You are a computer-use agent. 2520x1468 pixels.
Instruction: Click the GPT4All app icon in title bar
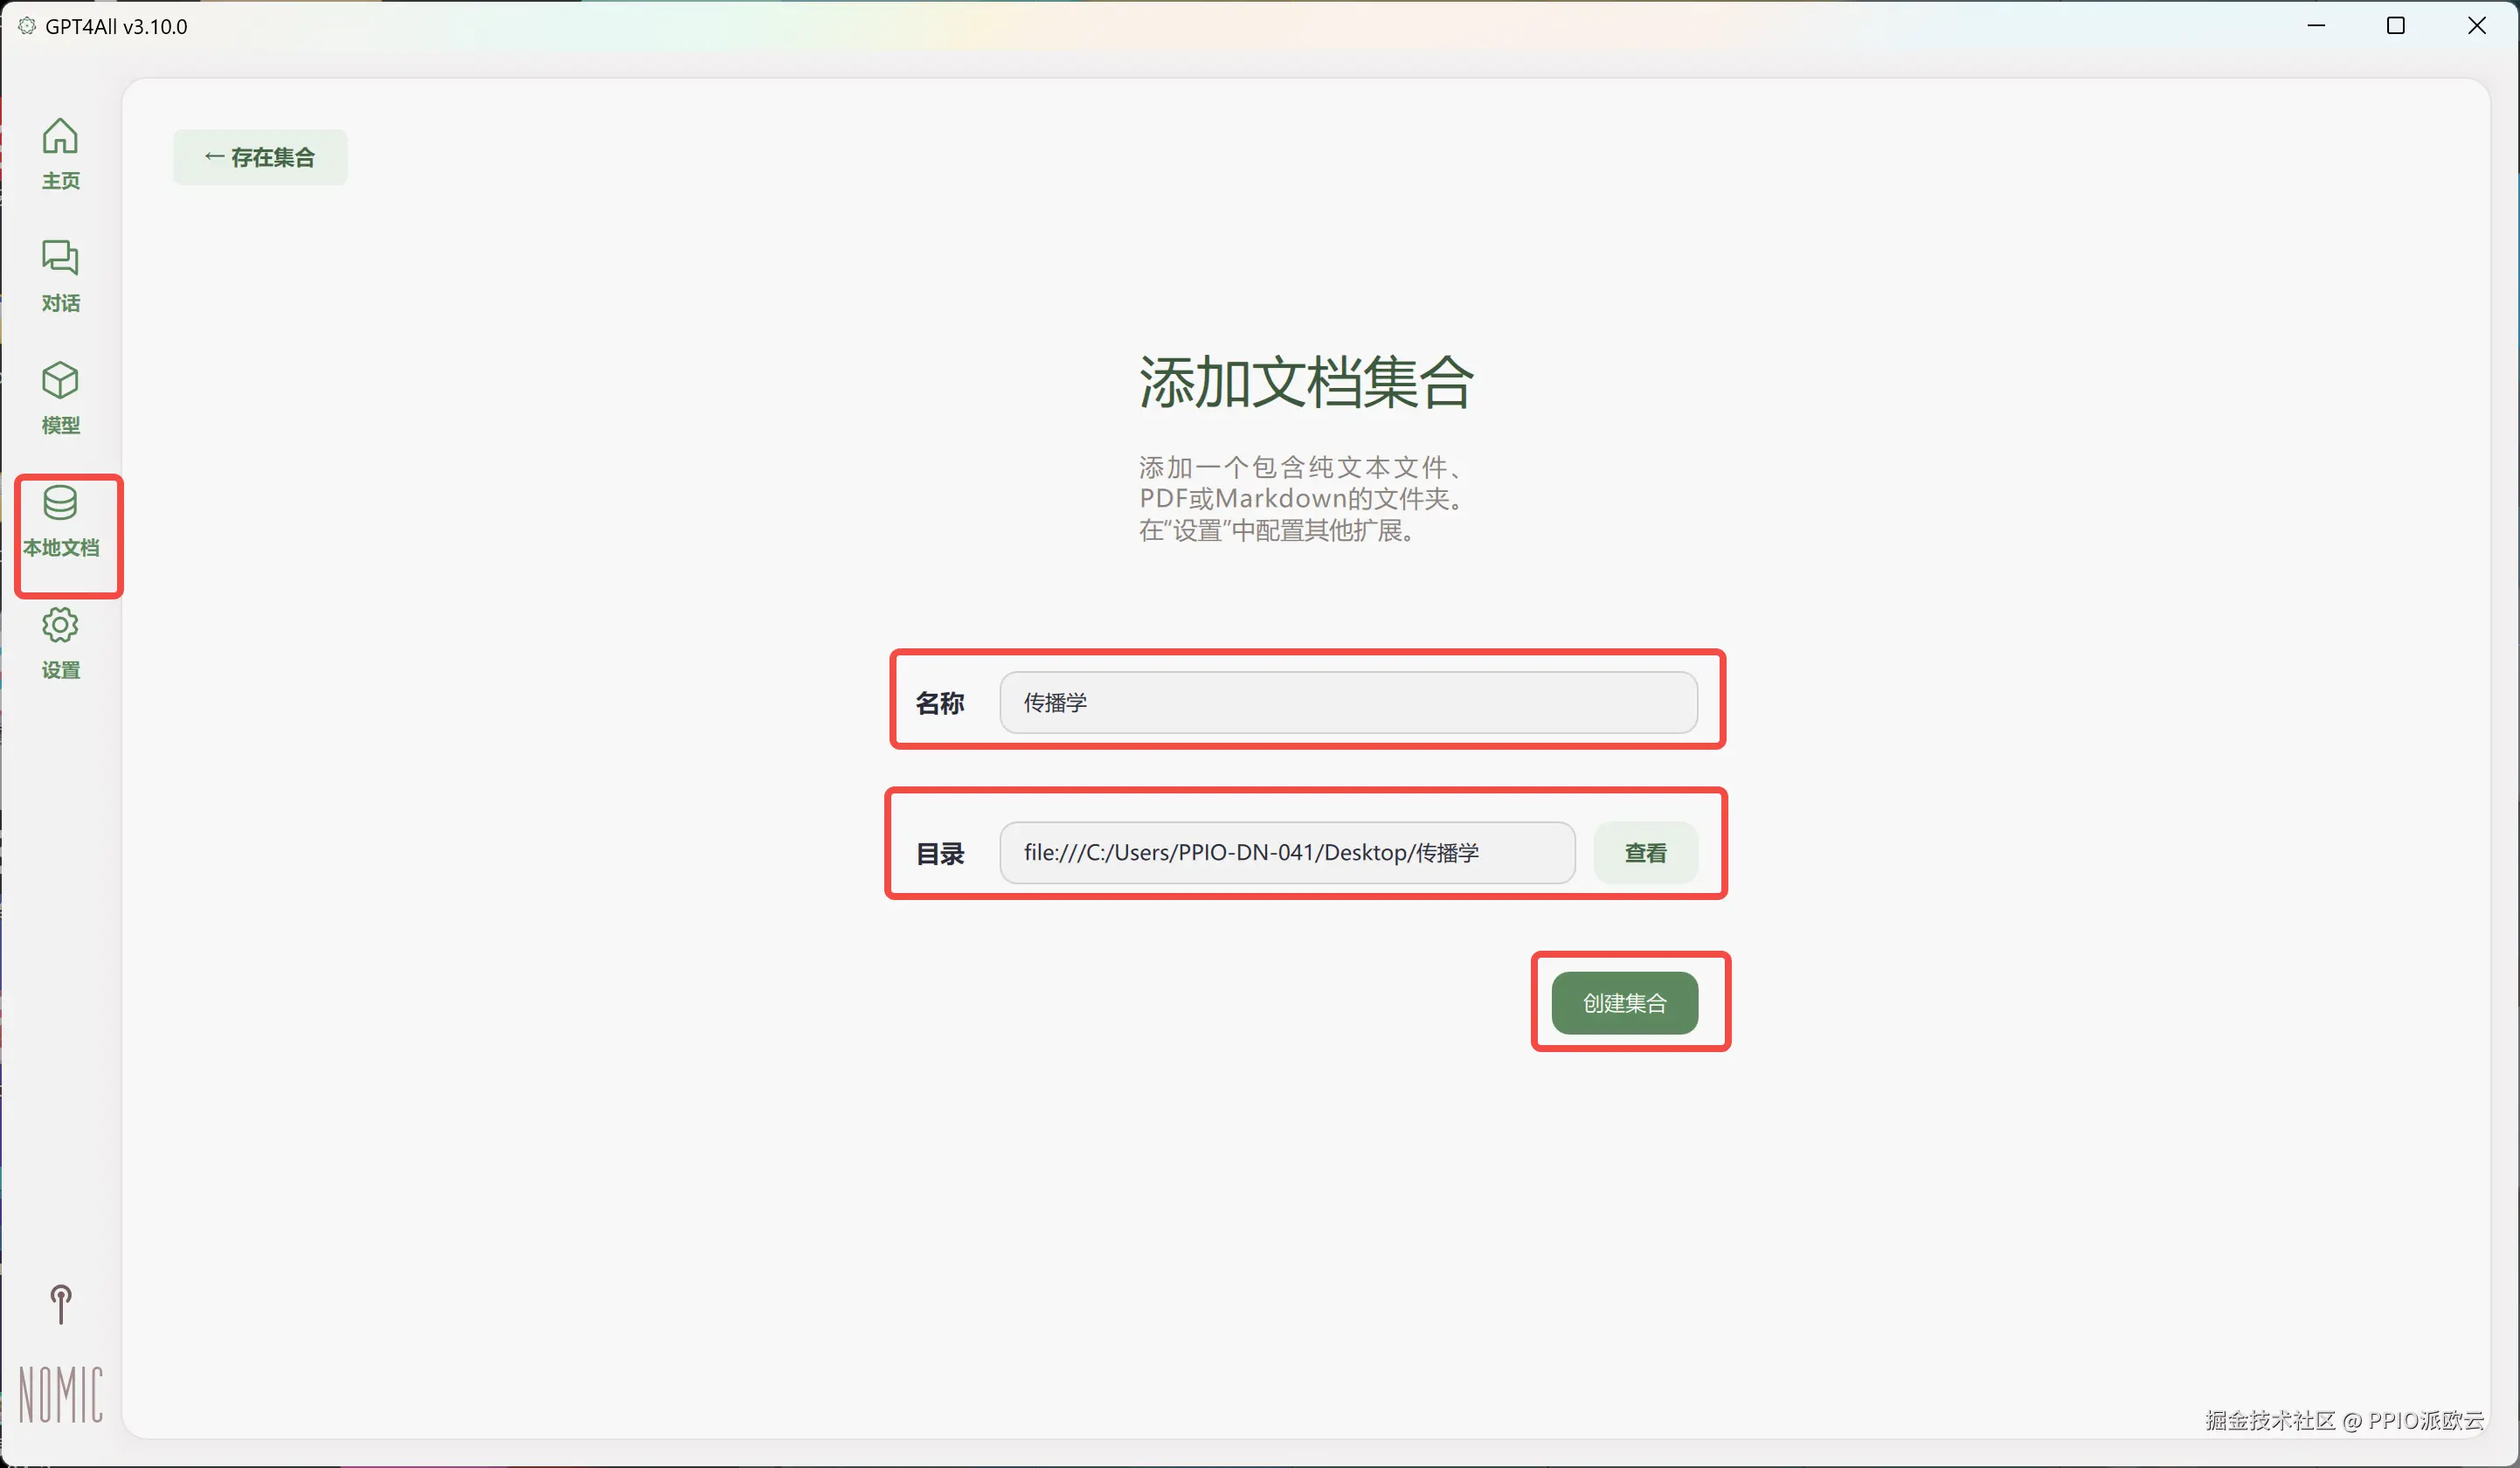[27, 26]
